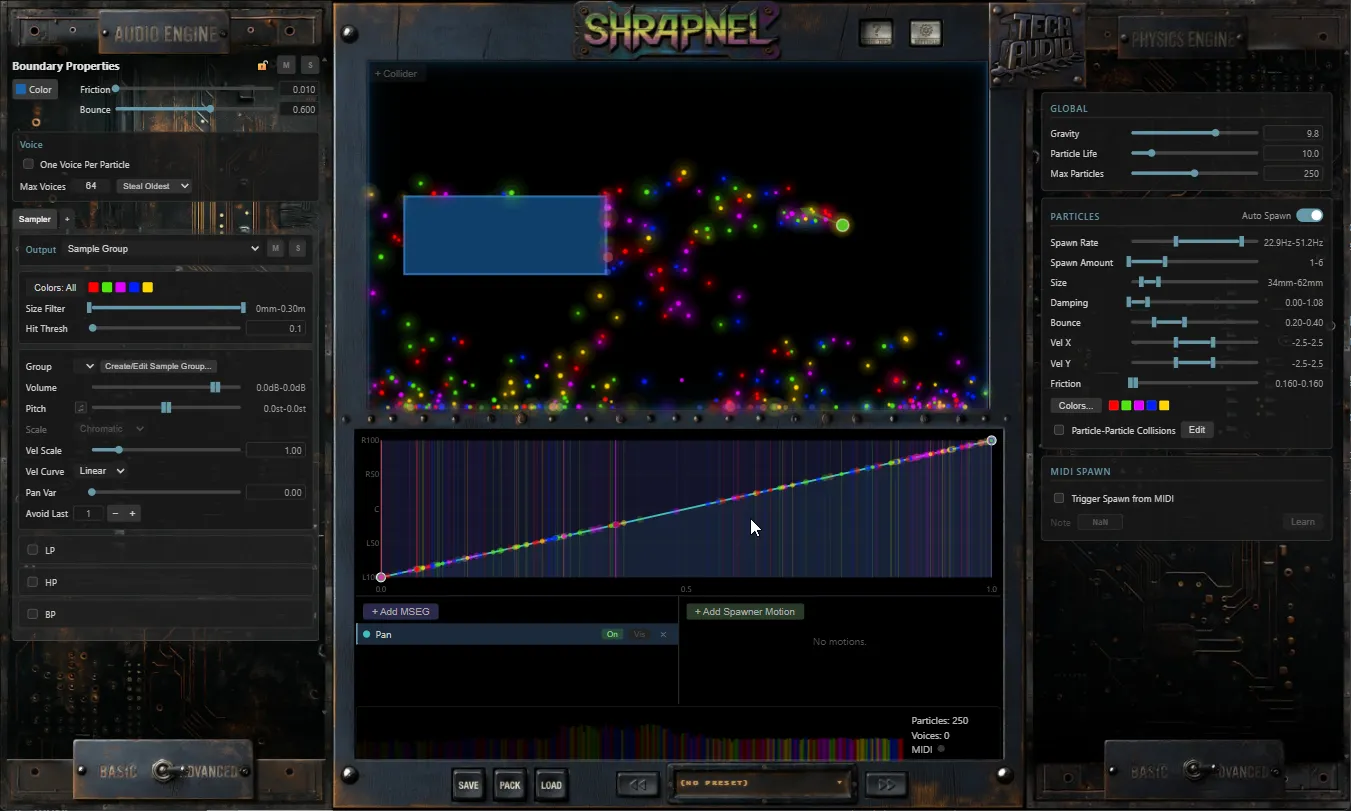Image resolution: width=1351 pixels, height=811 pixels.
Task: Mute boundary with M button
Action: [287, 65]
